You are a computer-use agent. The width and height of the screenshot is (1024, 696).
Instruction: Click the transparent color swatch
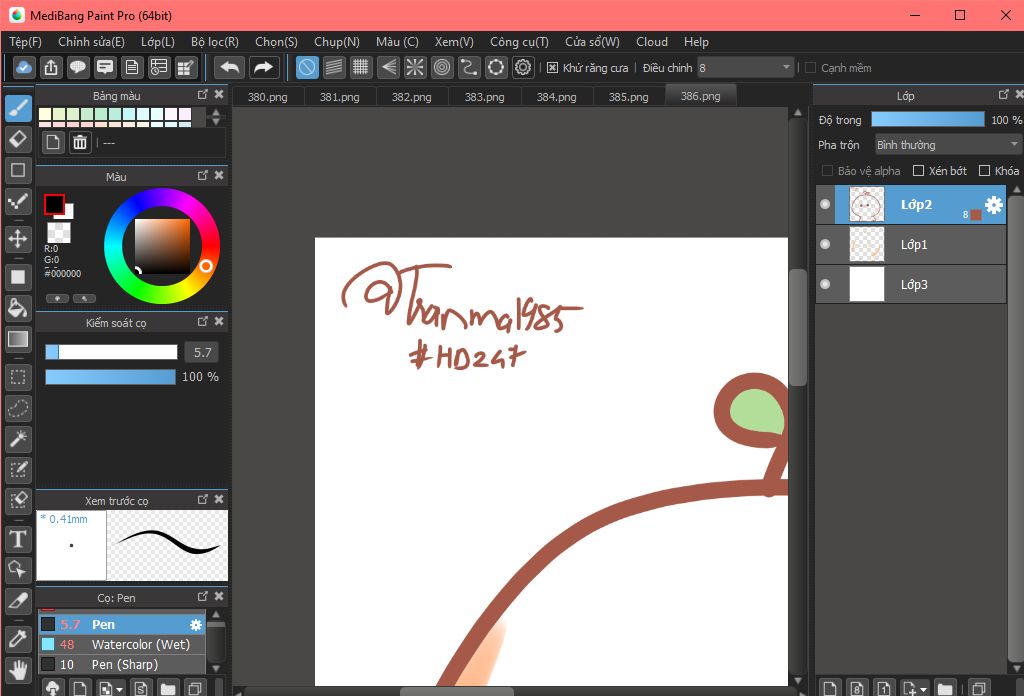[59, 232]
